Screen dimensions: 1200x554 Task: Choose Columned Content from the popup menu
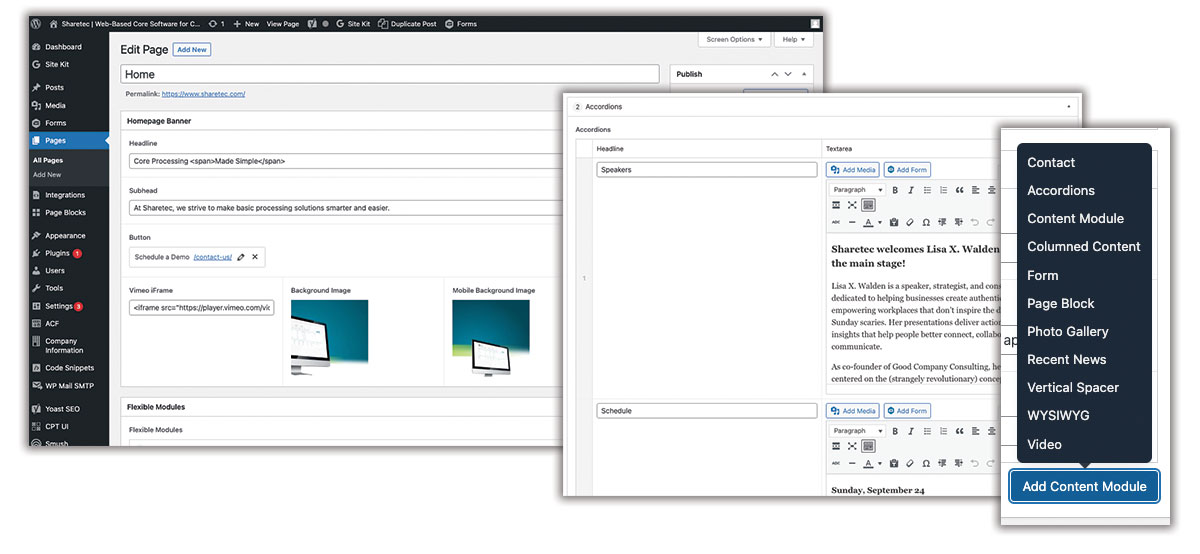(1083, 246)
